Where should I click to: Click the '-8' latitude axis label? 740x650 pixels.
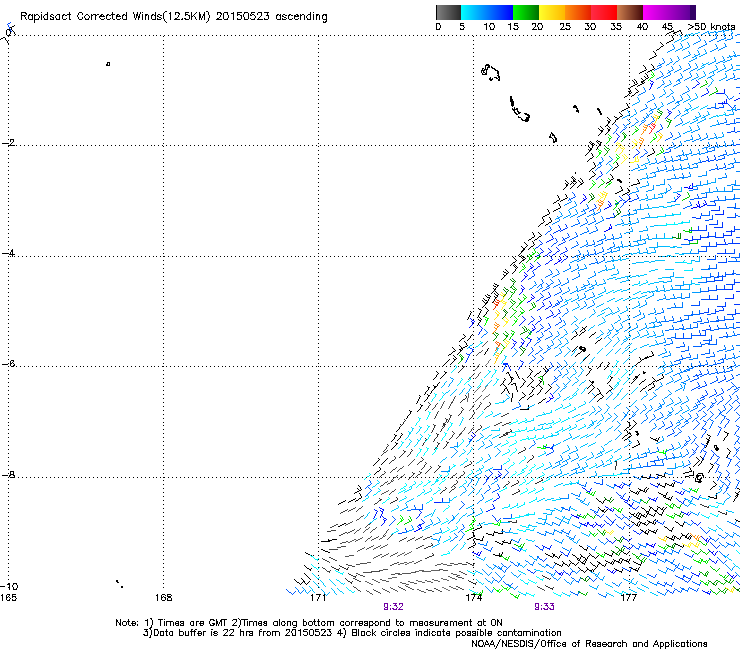click(x=8, y=474)
